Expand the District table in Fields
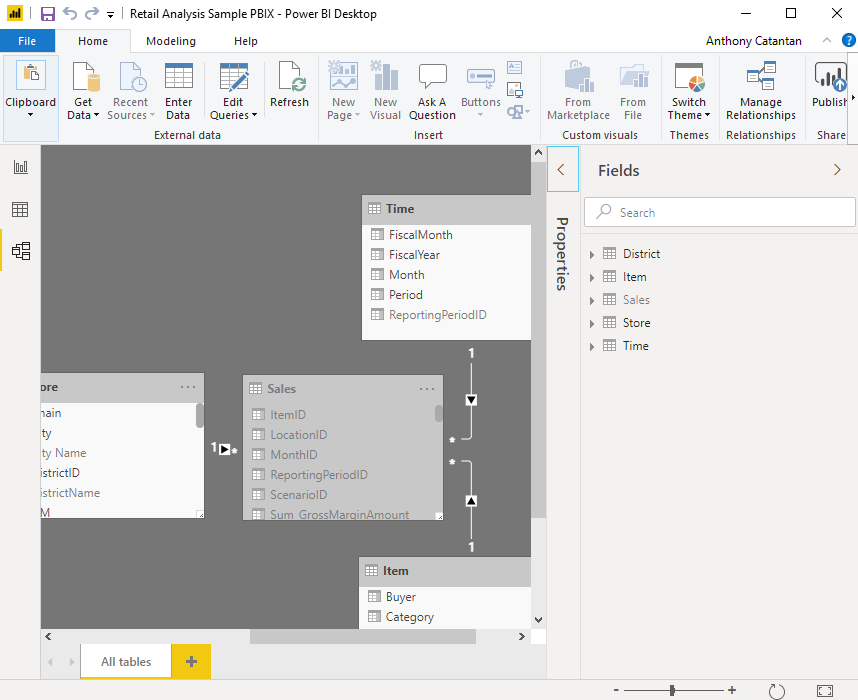Viewport: 858px width, 700px height. (x=592, y=254)
